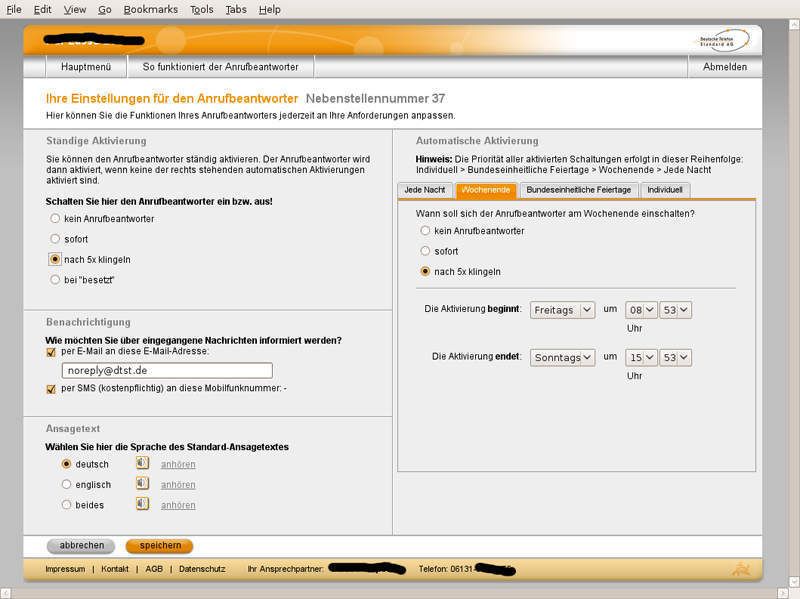
Task: Click the speichern button
Action: 160,545
